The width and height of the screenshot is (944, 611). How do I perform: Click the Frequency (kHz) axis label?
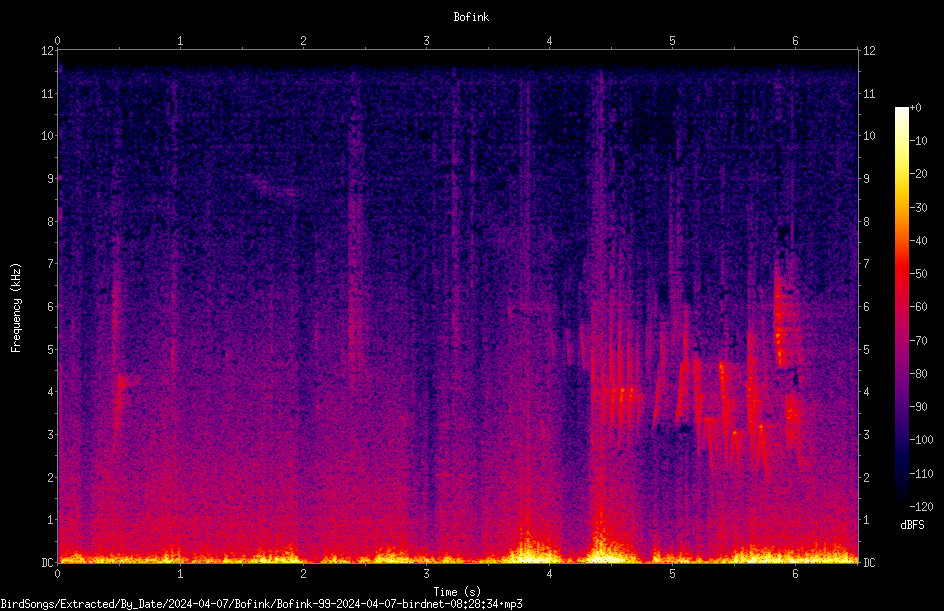16,308
